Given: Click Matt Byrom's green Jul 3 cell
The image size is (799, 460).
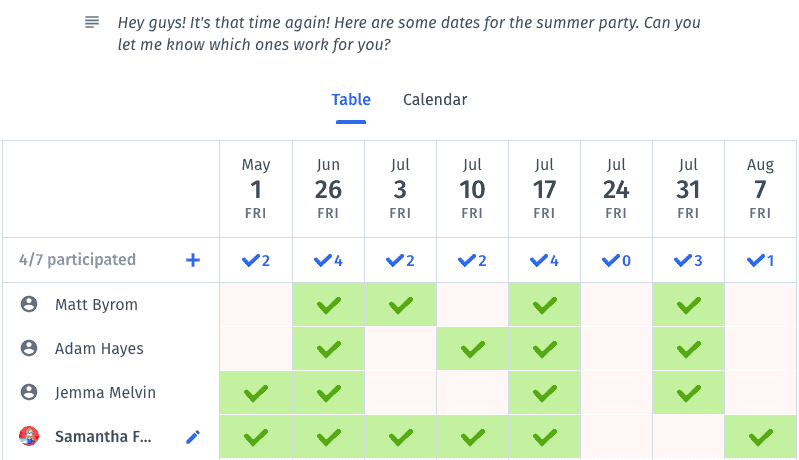Looking at the screenshot, I should coord(400,305).
